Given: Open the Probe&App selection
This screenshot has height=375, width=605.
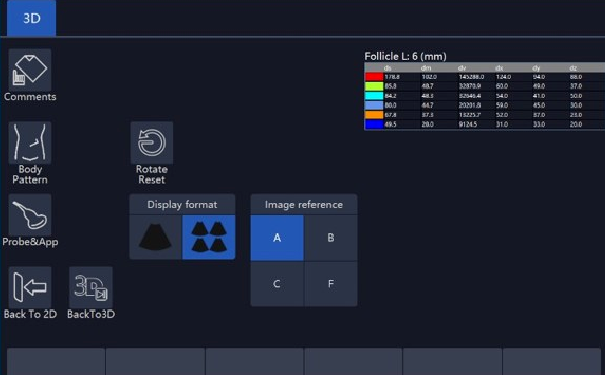Looking at the screenshot, I should [x=30, y=215].
